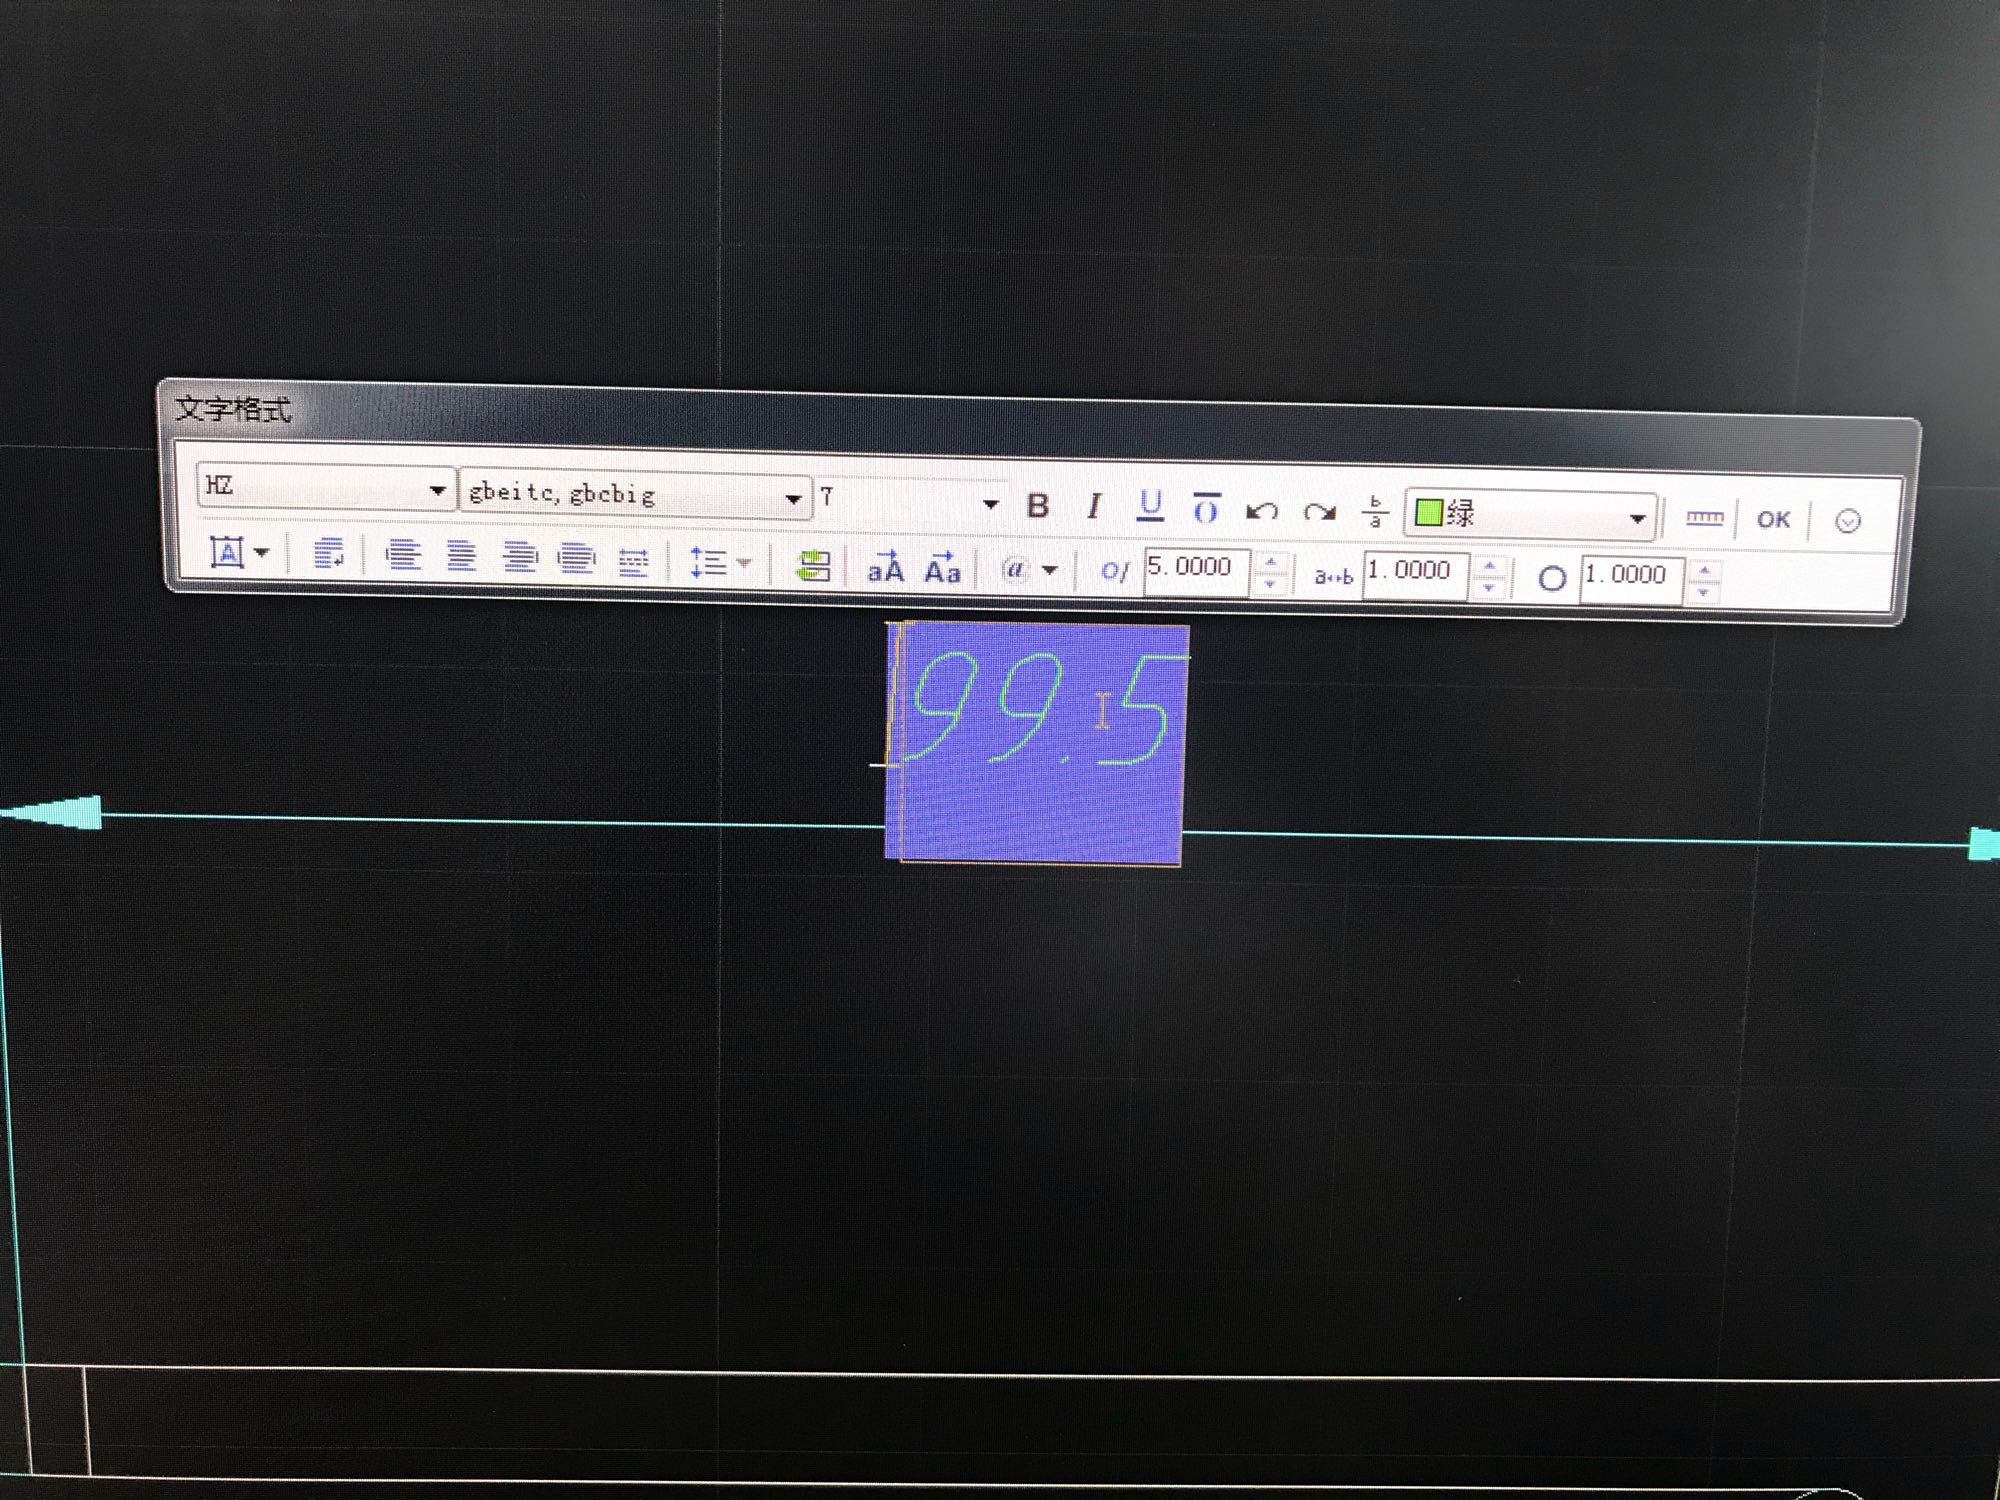This screenshot has width=2000, height=1500.
Task: Convert text to lowercase with Aa icon
Action: [x=942, y=568]
